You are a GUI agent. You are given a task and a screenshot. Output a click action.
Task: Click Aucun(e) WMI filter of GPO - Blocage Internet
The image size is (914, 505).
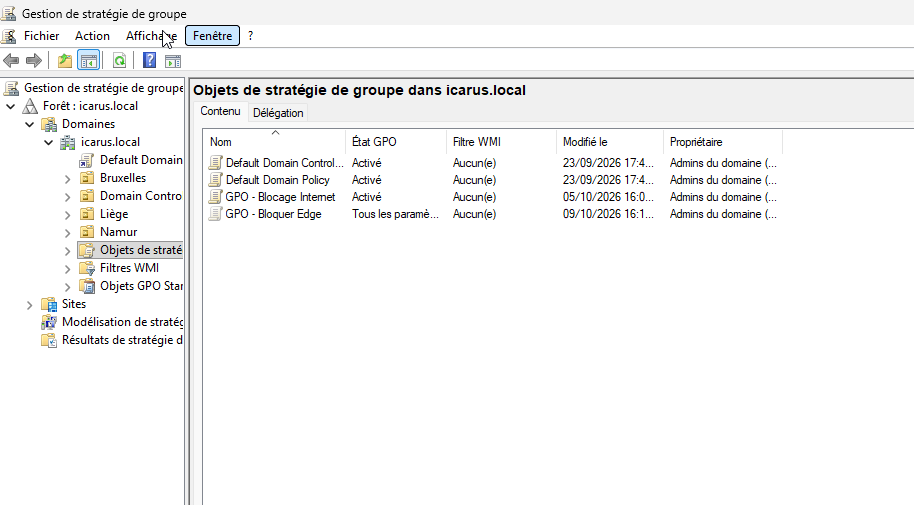click(x=474, y=197)
